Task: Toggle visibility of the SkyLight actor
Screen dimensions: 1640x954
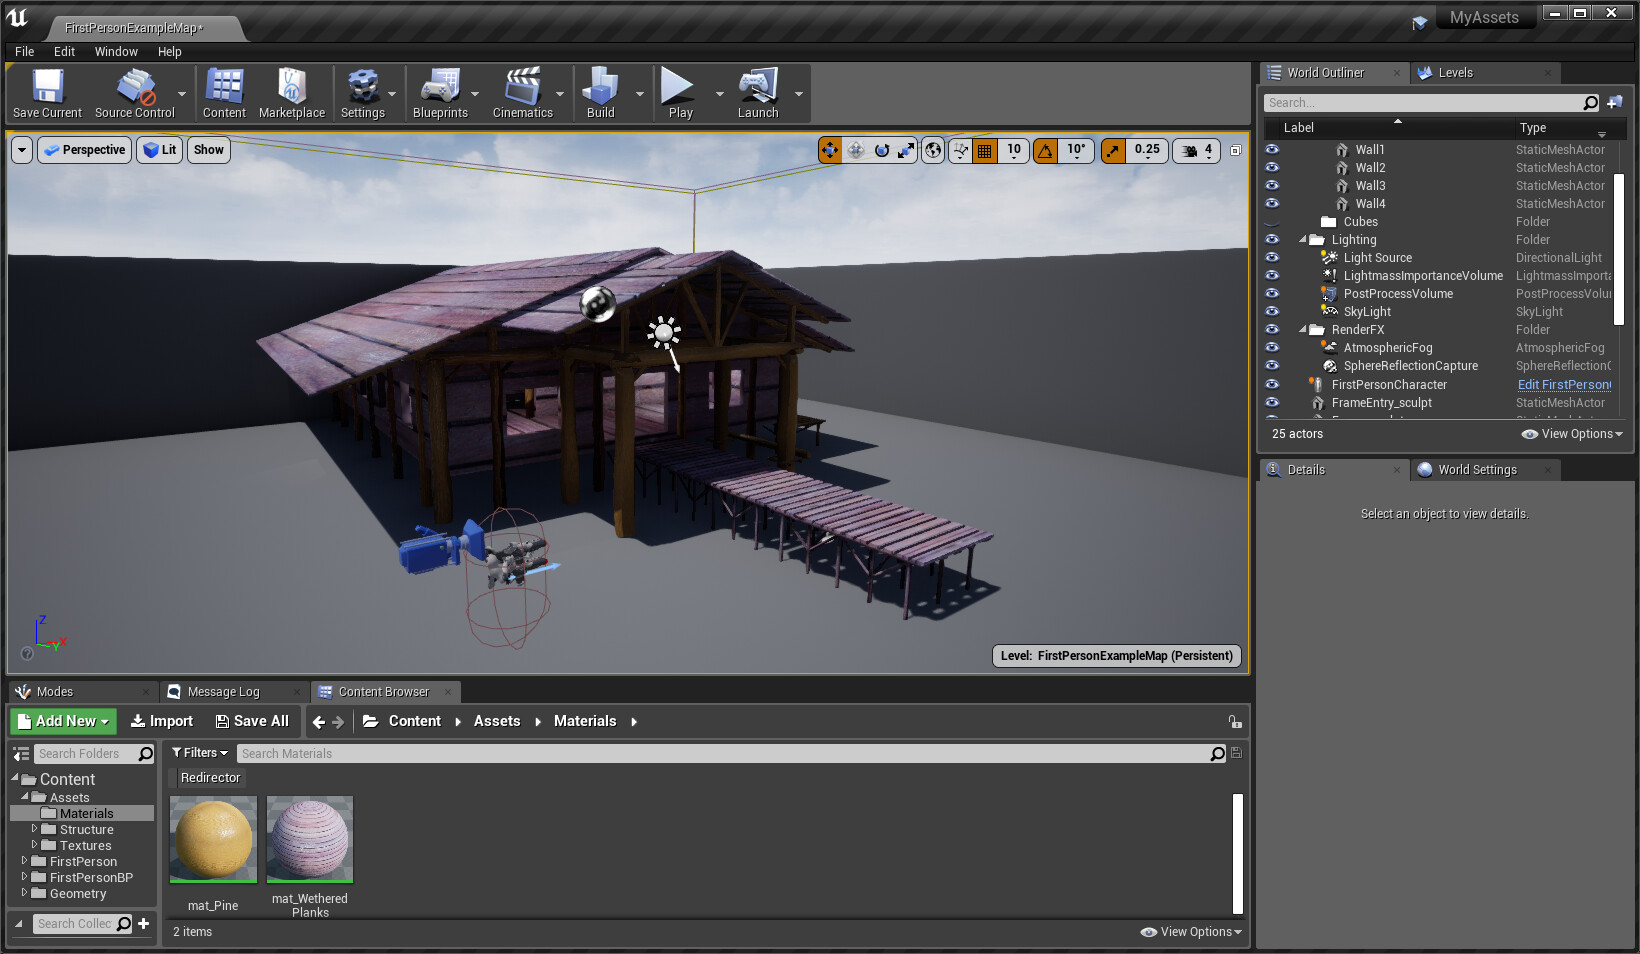Action: 1272,312
